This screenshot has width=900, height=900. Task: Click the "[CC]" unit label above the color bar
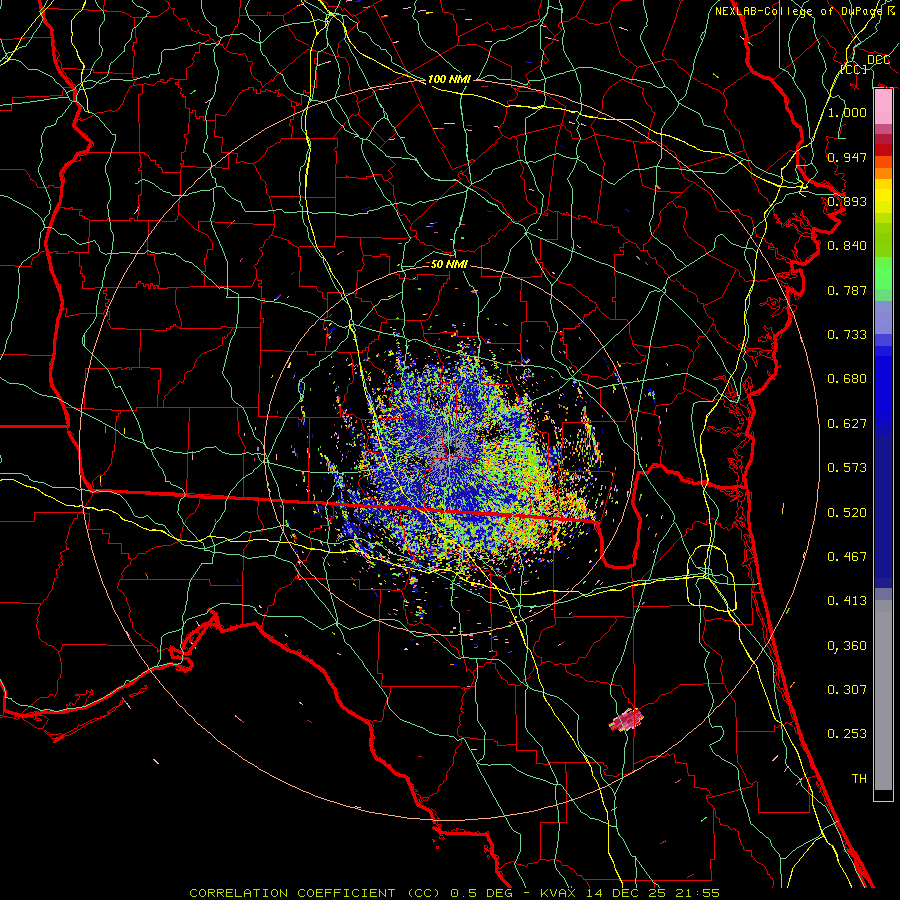coord(854,69)
